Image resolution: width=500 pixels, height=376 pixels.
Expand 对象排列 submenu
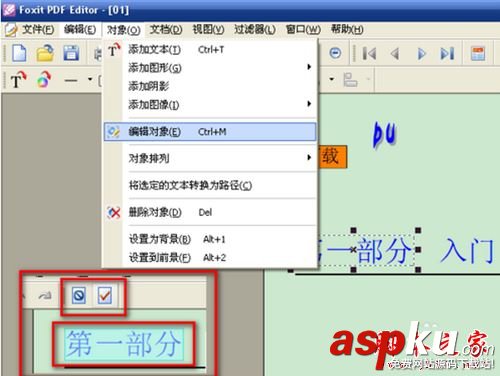(x=210, y=158)
